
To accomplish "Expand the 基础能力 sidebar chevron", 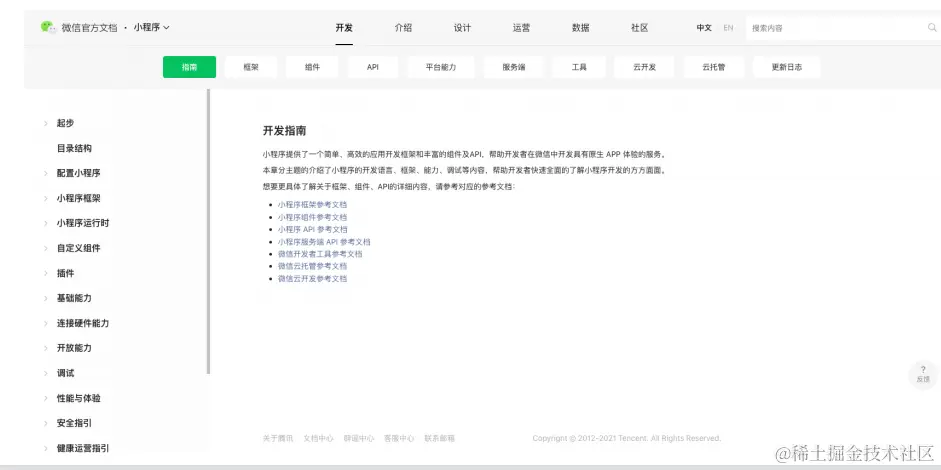I will pos(46,298).
